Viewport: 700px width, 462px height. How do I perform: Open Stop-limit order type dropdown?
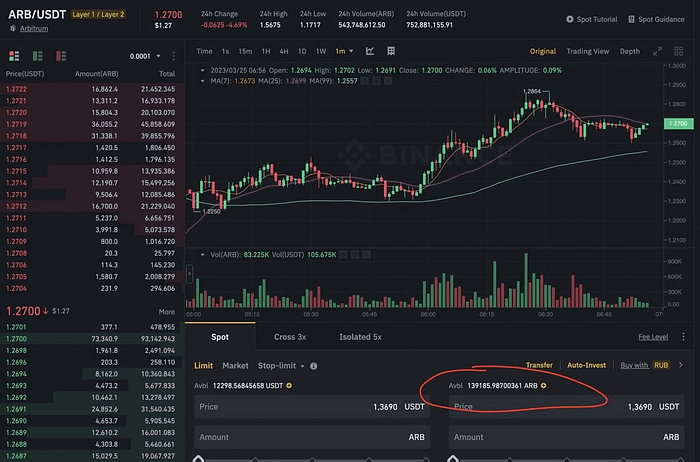(281, 366)
